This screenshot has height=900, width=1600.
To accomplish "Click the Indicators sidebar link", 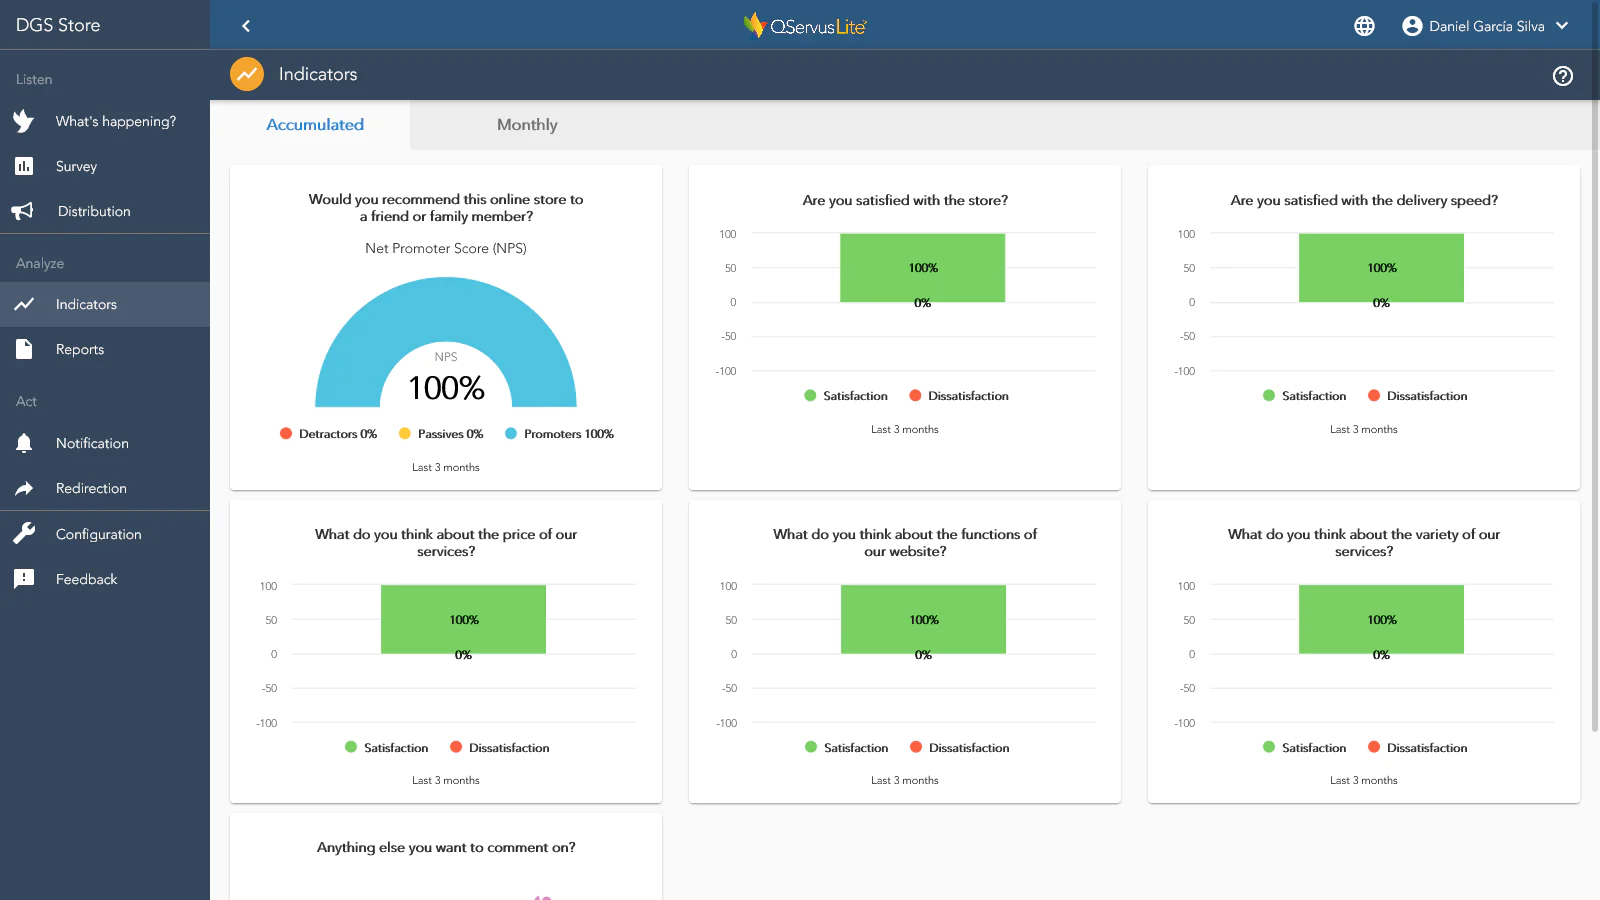I will coord(86,304).
